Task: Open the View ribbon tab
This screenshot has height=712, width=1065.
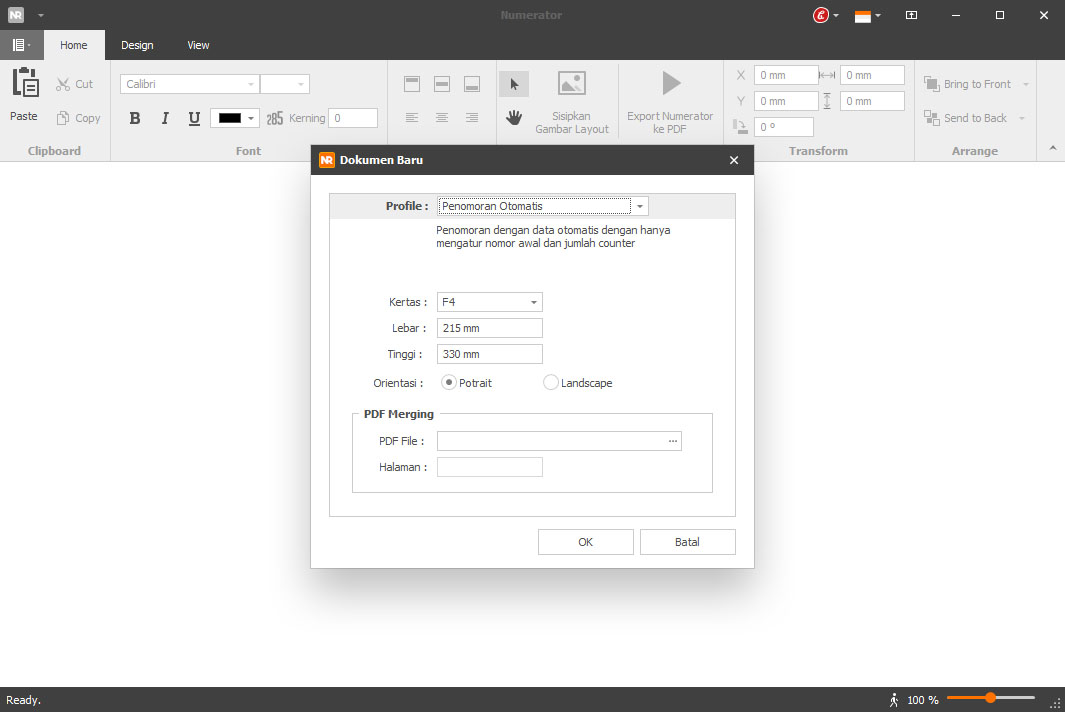Action: coord(198,45)
